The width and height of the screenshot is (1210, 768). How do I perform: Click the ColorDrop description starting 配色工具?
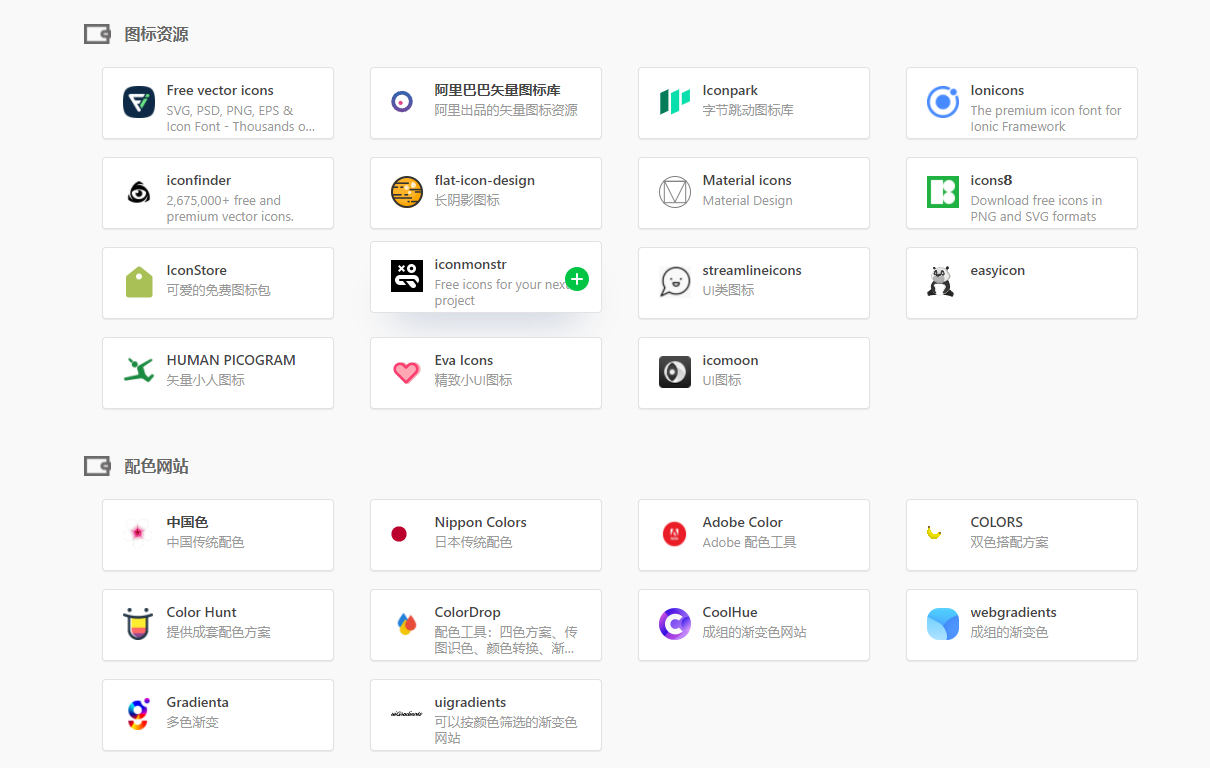(506, 640)
